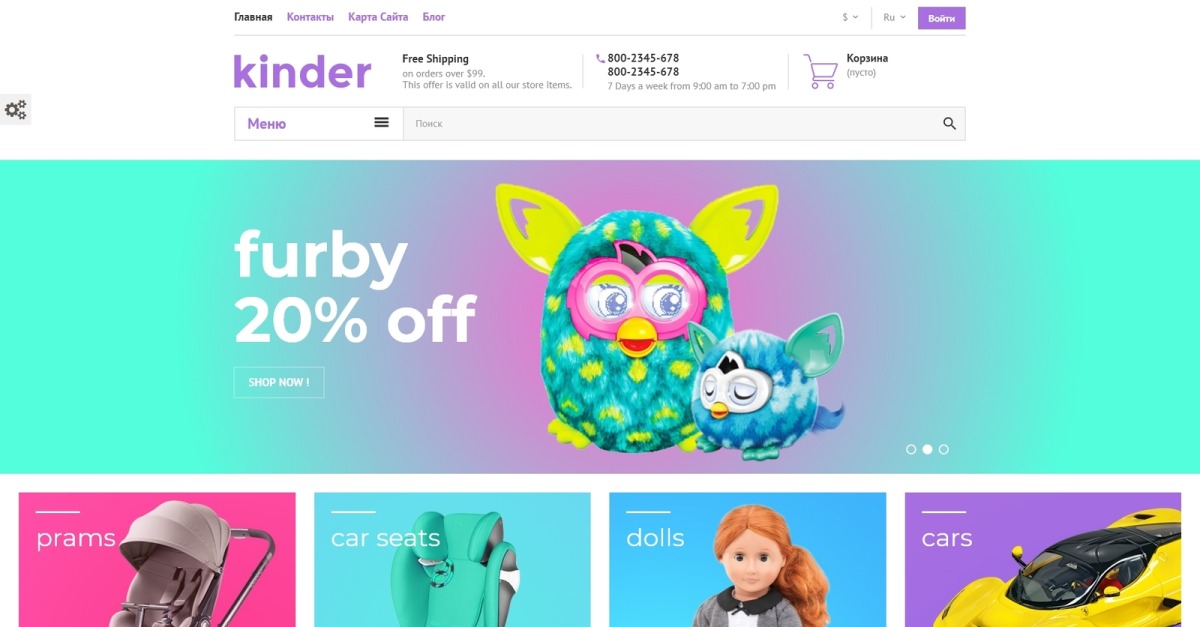Select the second slider dot
The width and height of the screenshot is (1200, 627).
pos(927,450)
